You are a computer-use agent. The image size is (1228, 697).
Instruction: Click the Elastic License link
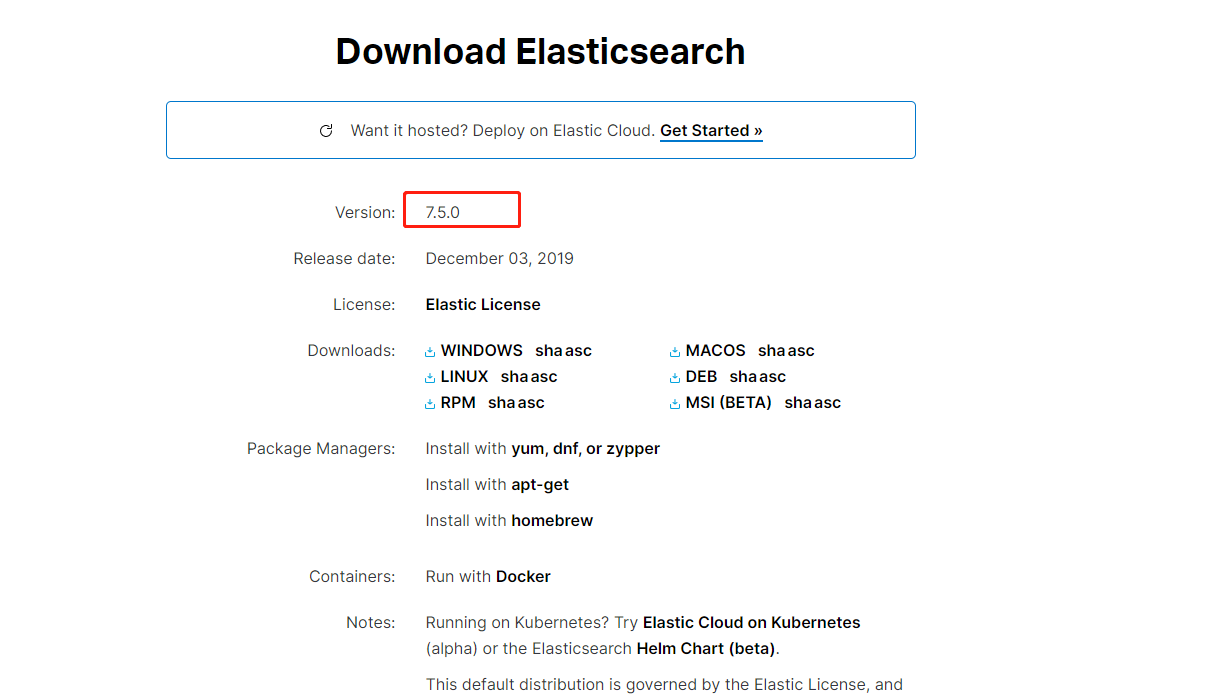click(483, 305)
